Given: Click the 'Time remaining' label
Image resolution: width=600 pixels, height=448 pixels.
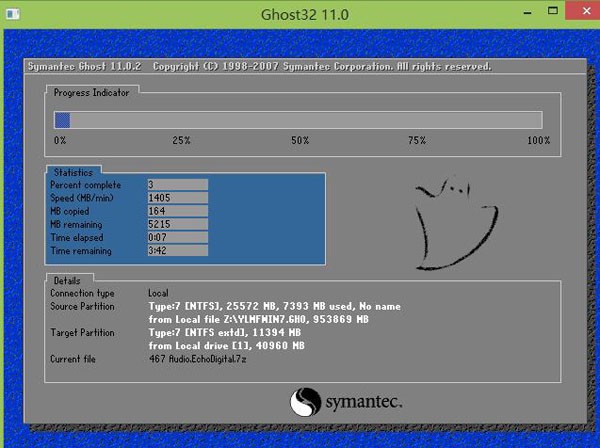Looking at the screenshot, I should point(81,251).
